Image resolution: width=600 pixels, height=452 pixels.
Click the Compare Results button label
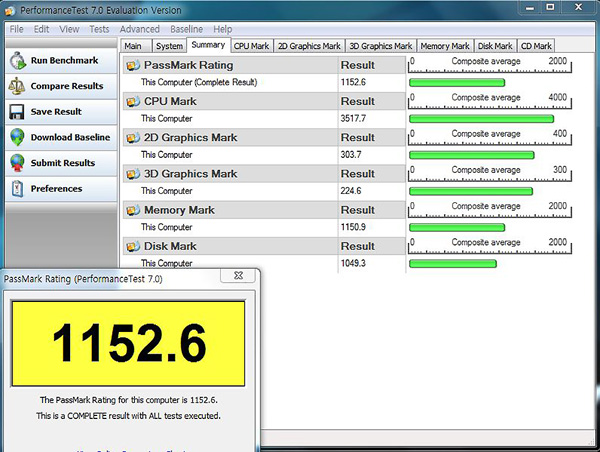tap(67, 86)
